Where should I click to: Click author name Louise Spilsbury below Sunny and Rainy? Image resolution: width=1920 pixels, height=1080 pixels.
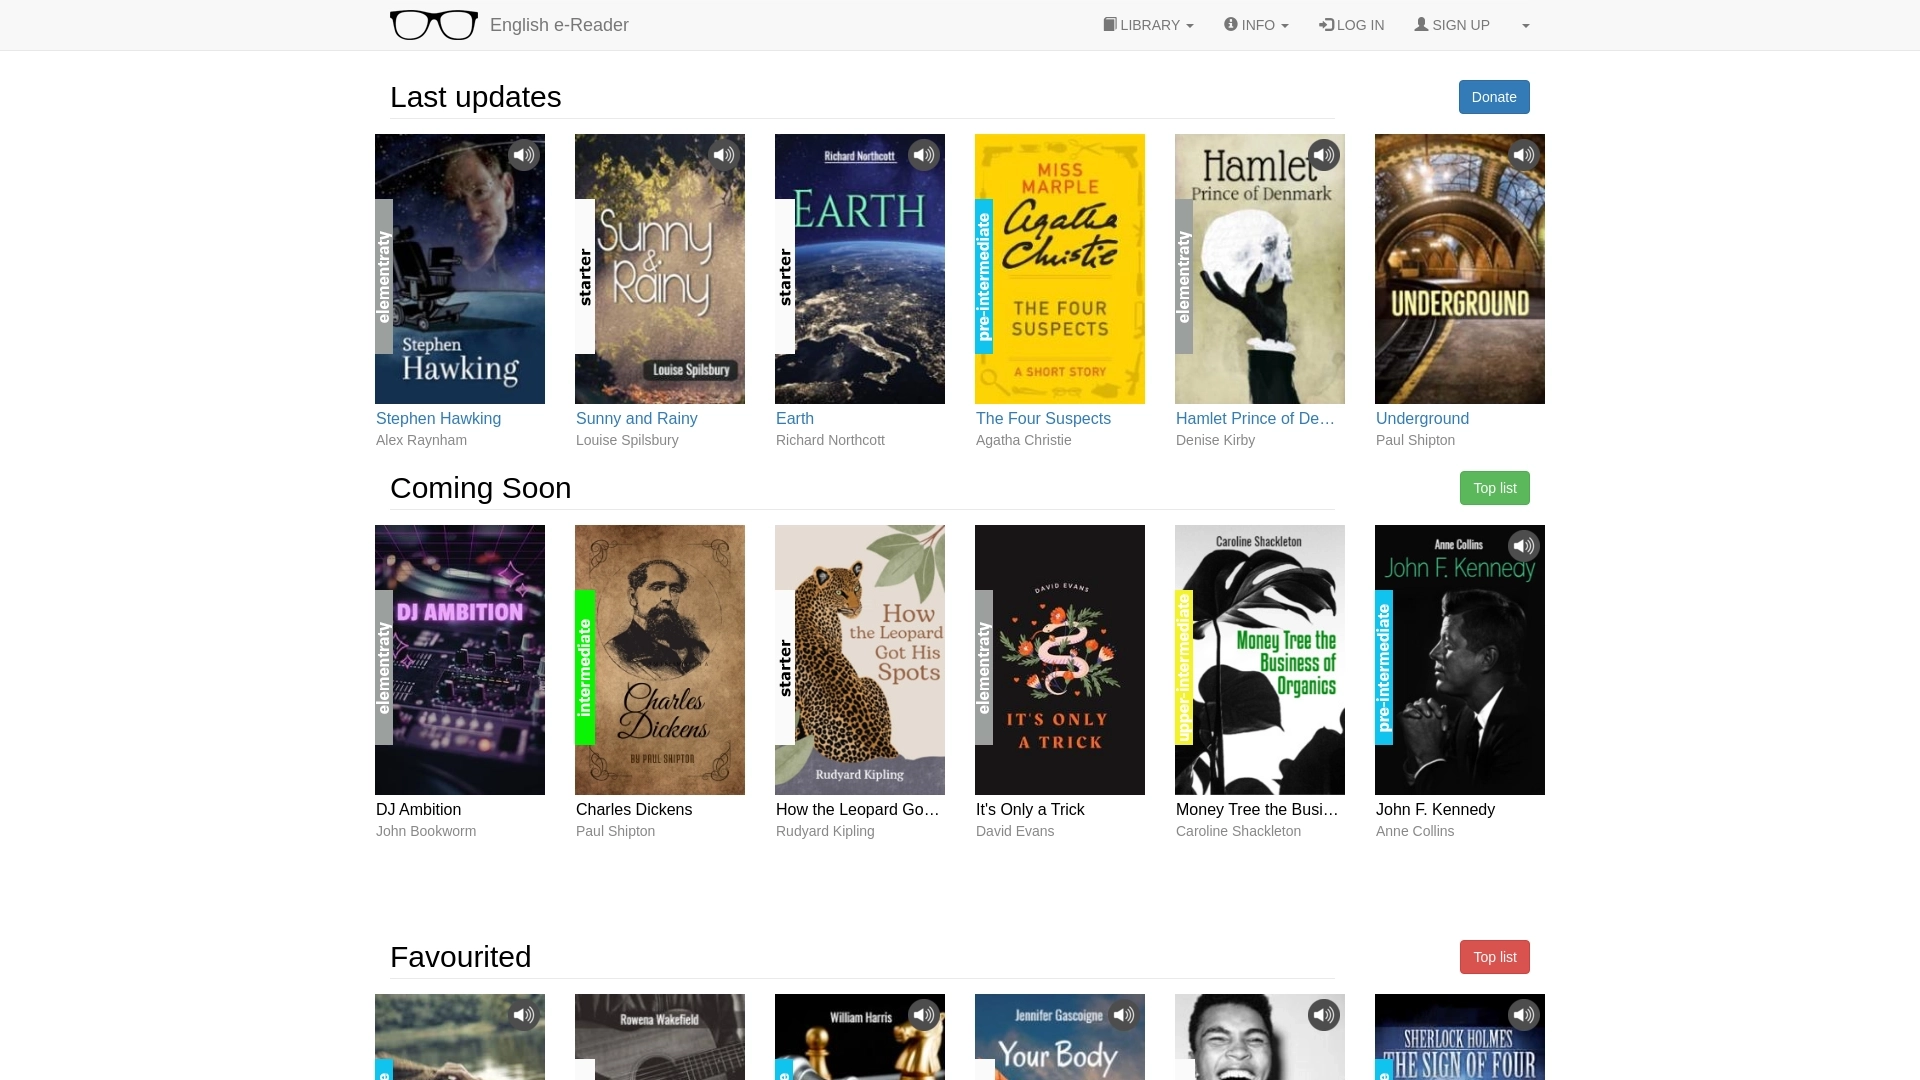pyautogui.click(x=627, y=440)
